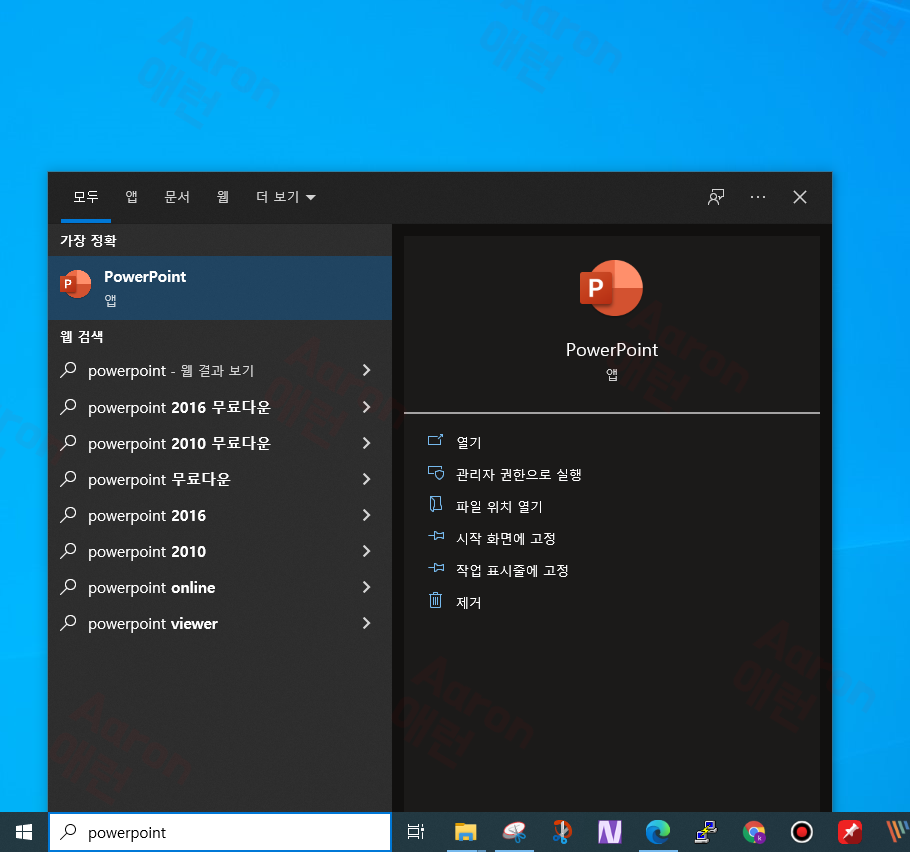910x852 pixels.
Task: Choose 제거 to uninstall PowerPoint
Action: point(468,602)
